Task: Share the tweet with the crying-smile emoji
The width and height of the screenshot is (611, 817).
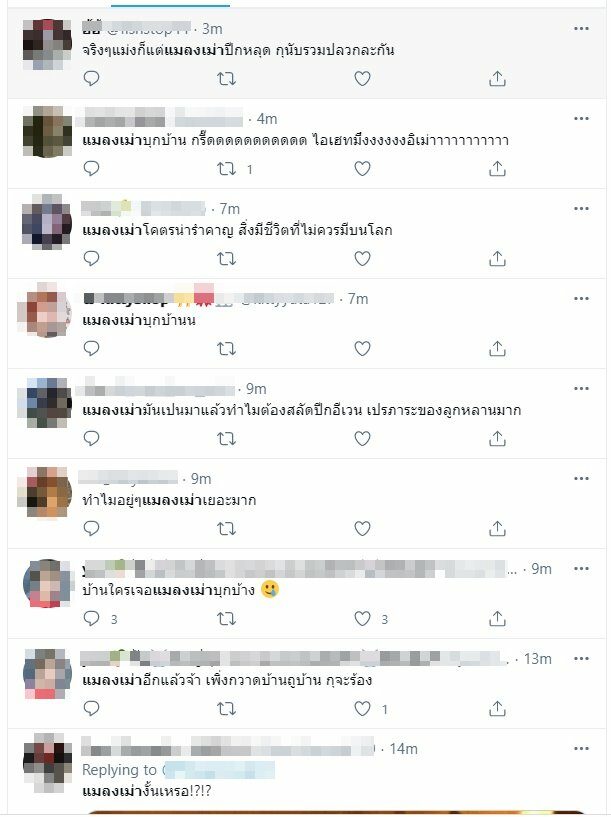Action: [x=497, y=618]
